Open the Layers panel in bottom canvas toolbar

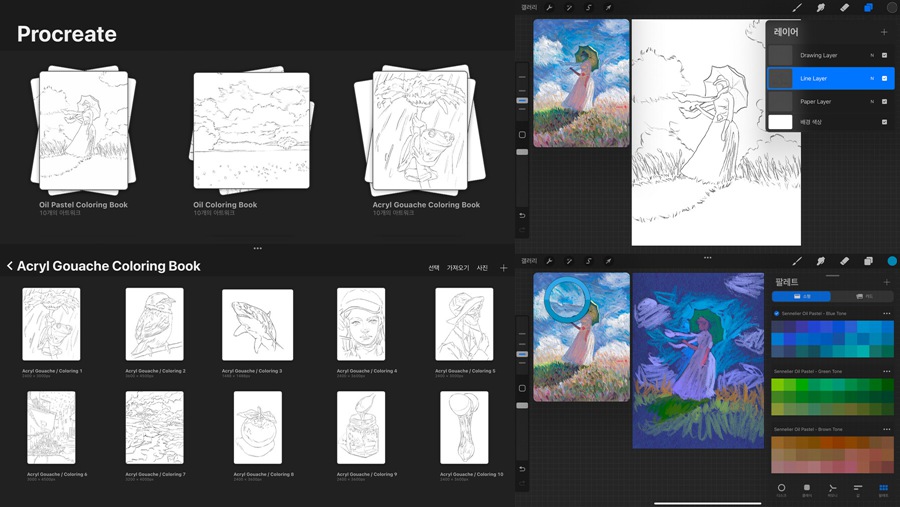868,261
